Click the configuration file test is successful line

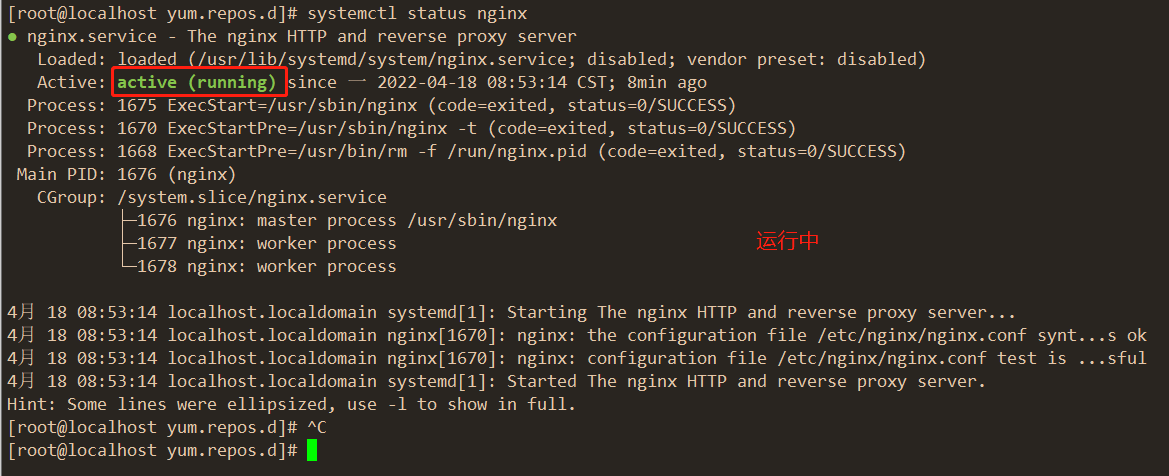point(576,359)
